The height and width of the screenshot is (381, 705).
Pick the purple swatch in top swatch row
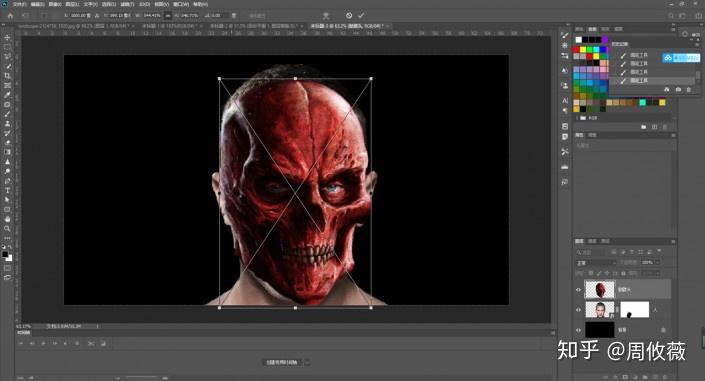(605, 40)
